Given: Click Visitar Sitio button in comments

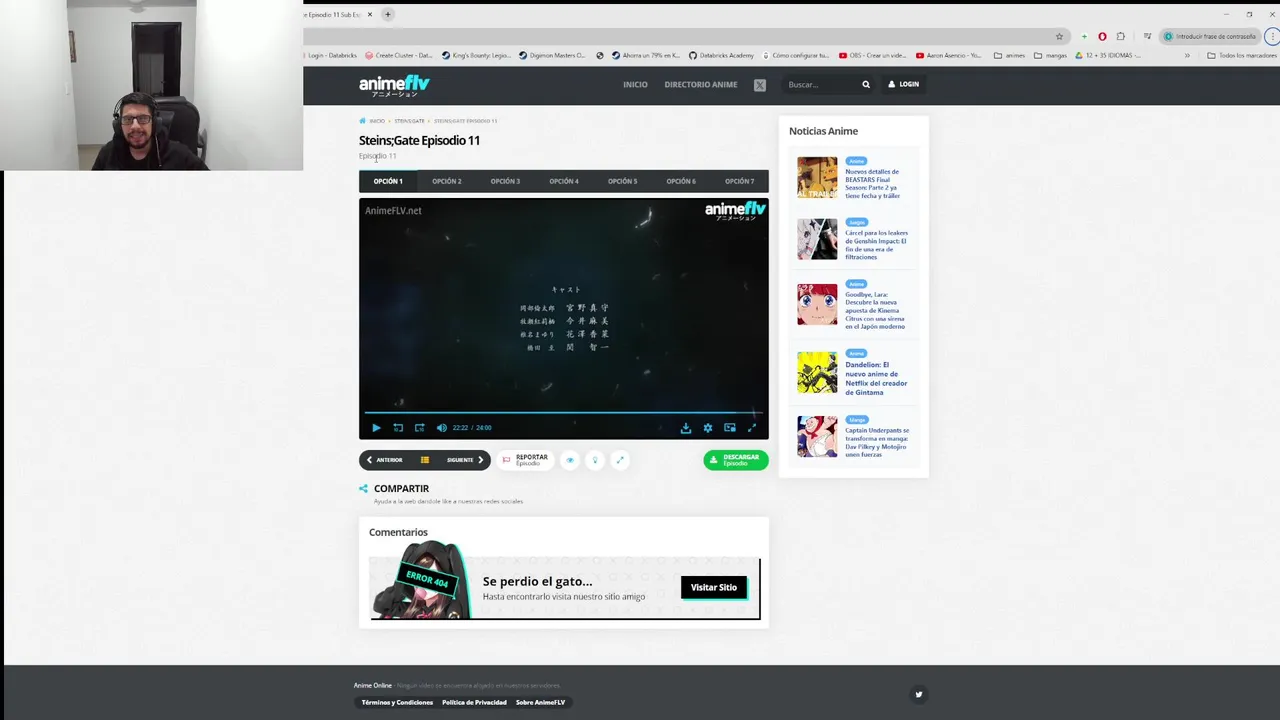Looking at the screenshot, I should (x=714, y=588).
